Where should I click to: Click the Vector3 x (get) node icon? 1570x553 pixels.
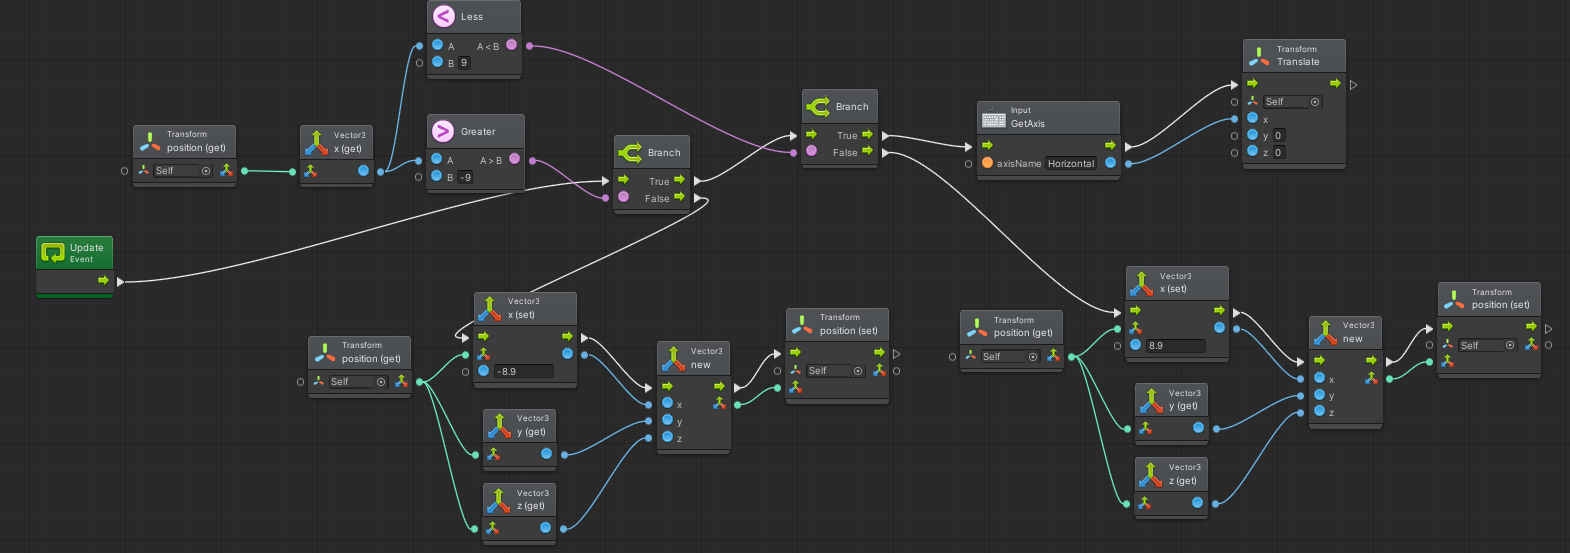[316, 142]
